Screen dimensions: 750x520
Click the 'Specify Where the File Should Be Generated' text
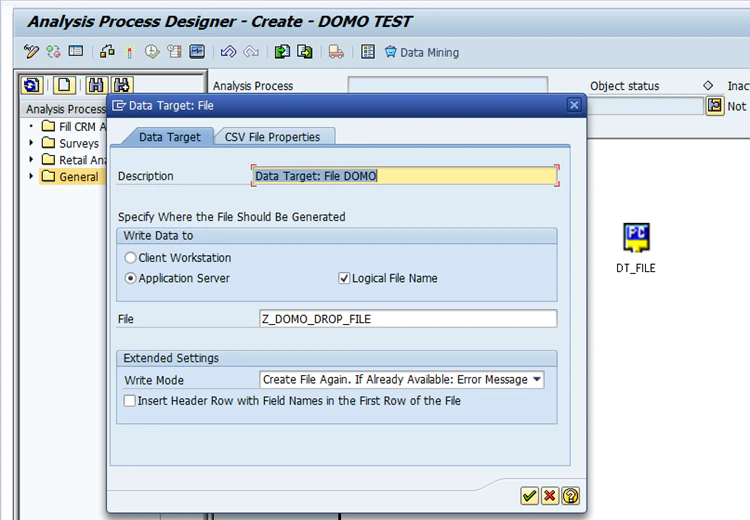[232, 217]
